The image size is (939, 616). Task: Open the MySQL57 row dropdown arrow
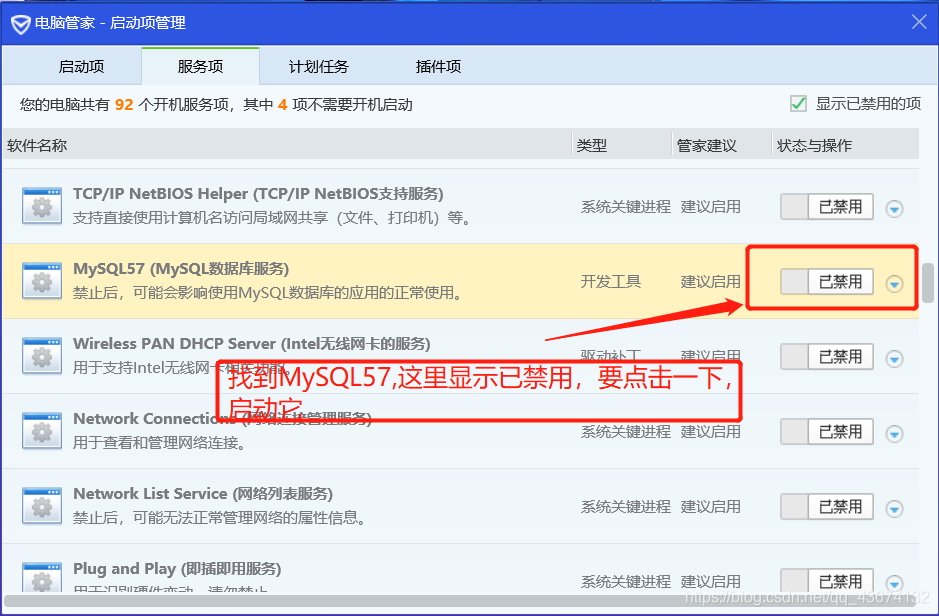[895, 284]
